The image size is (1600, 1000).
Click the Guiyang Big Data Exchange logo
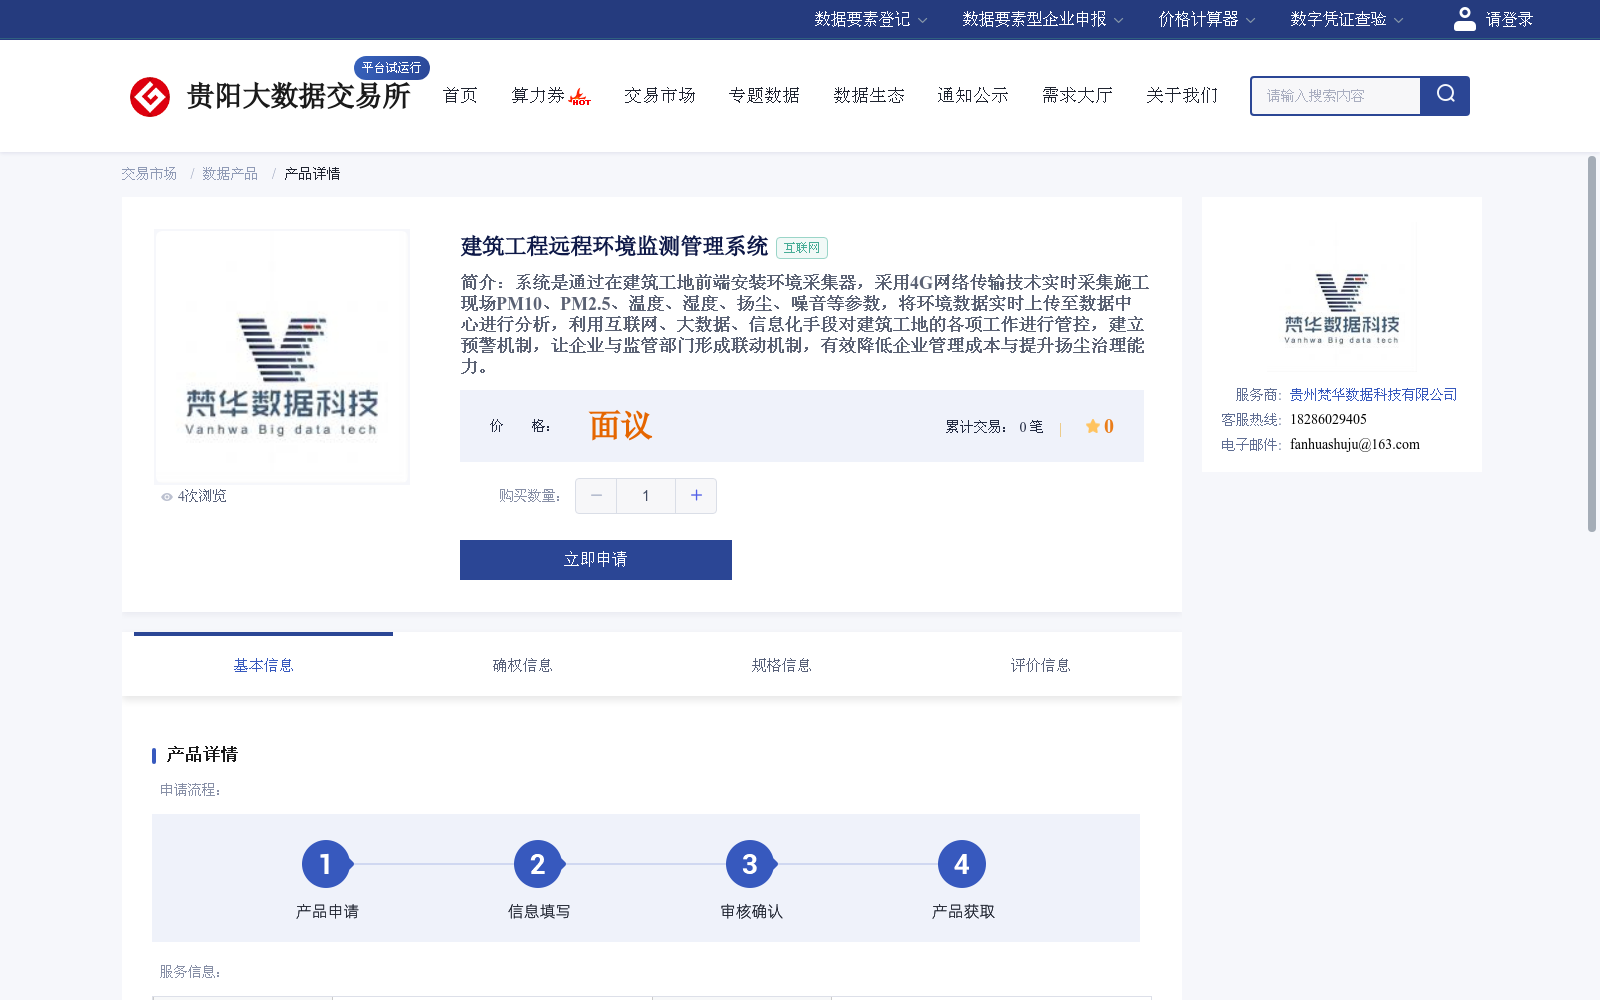(270, 96)
